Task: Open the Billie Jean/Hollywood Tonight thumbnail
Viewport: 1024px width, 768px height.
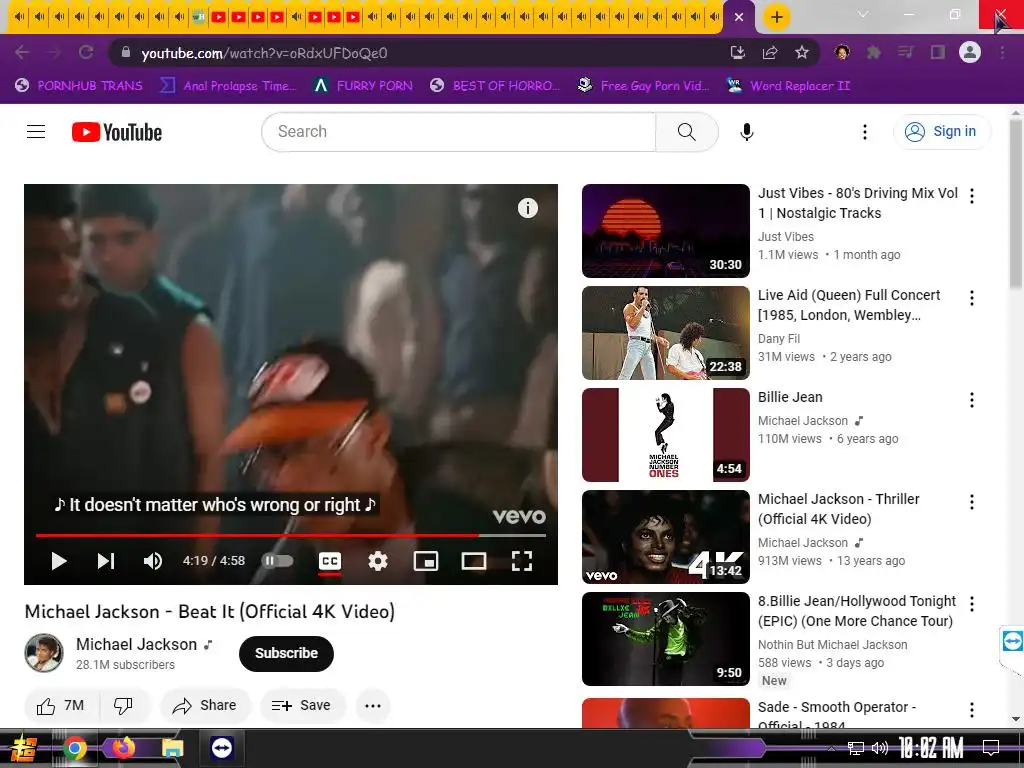Action: 665,639
